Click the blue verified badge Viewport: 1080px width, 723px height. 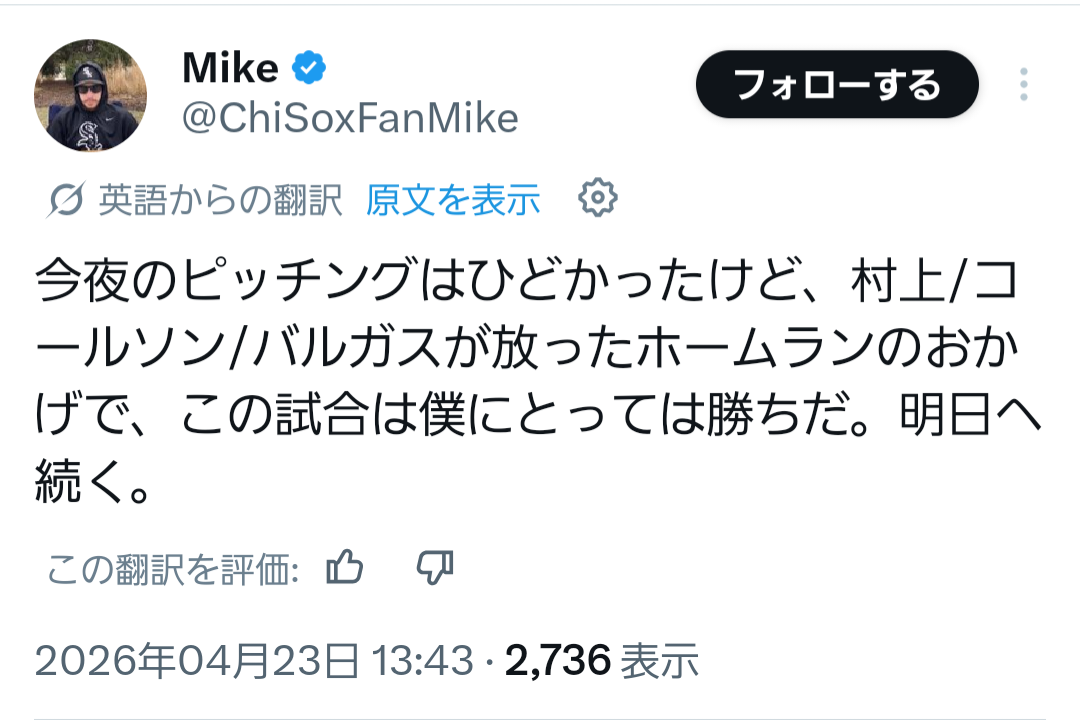(308, 69)
